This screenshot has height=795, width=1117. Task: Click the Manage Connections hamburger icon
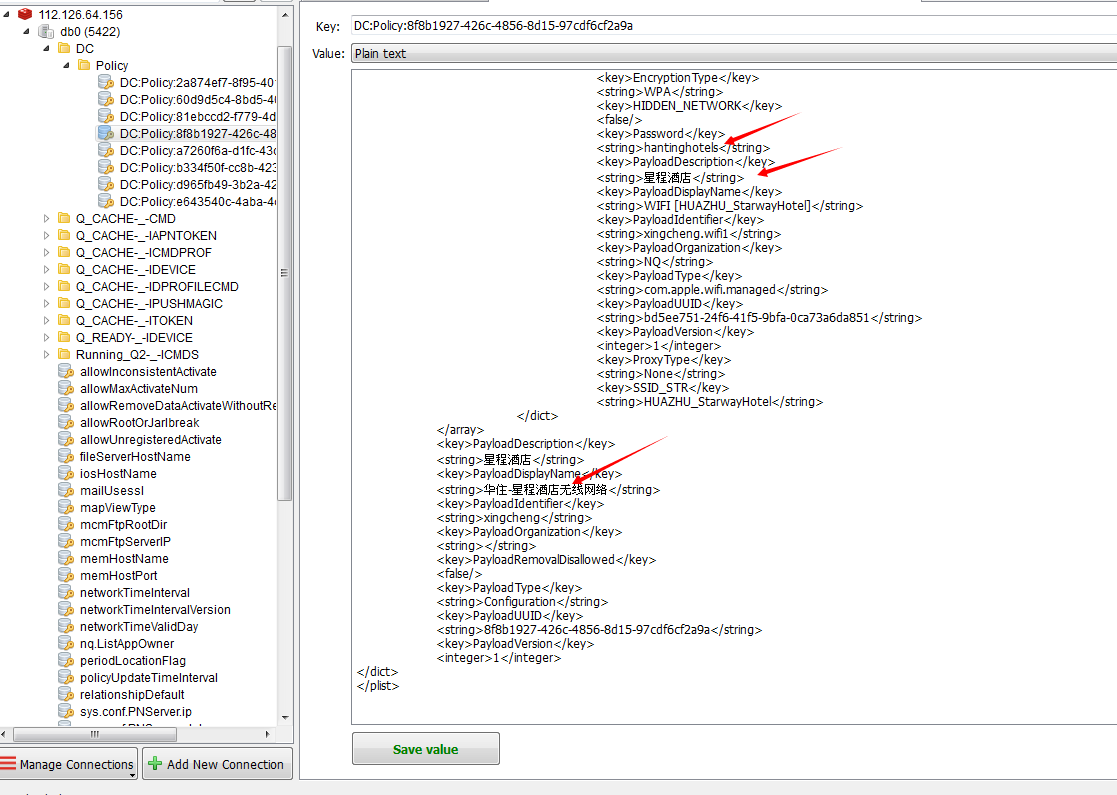pos(8,764)
